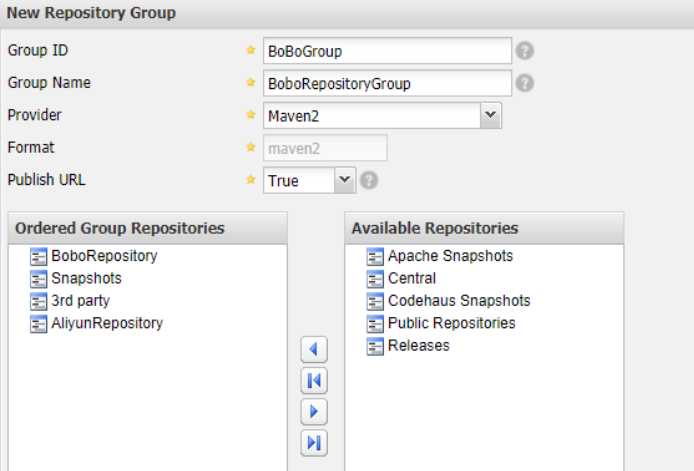This screenshot has height=471, width=694.
Task: Select AliyunRepository in the ordered list
Action: point(106,323)
